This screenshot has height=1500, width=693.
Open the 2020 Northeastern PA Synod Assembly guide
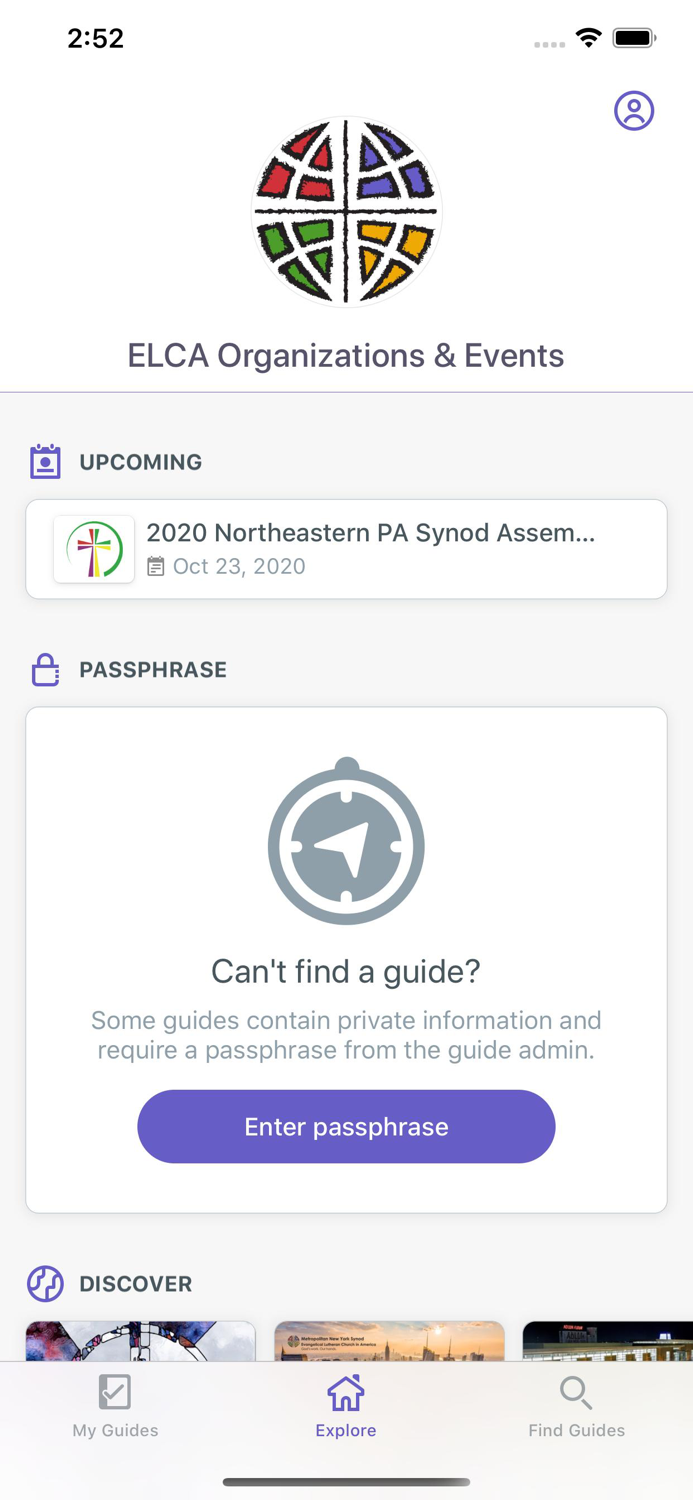371,533
